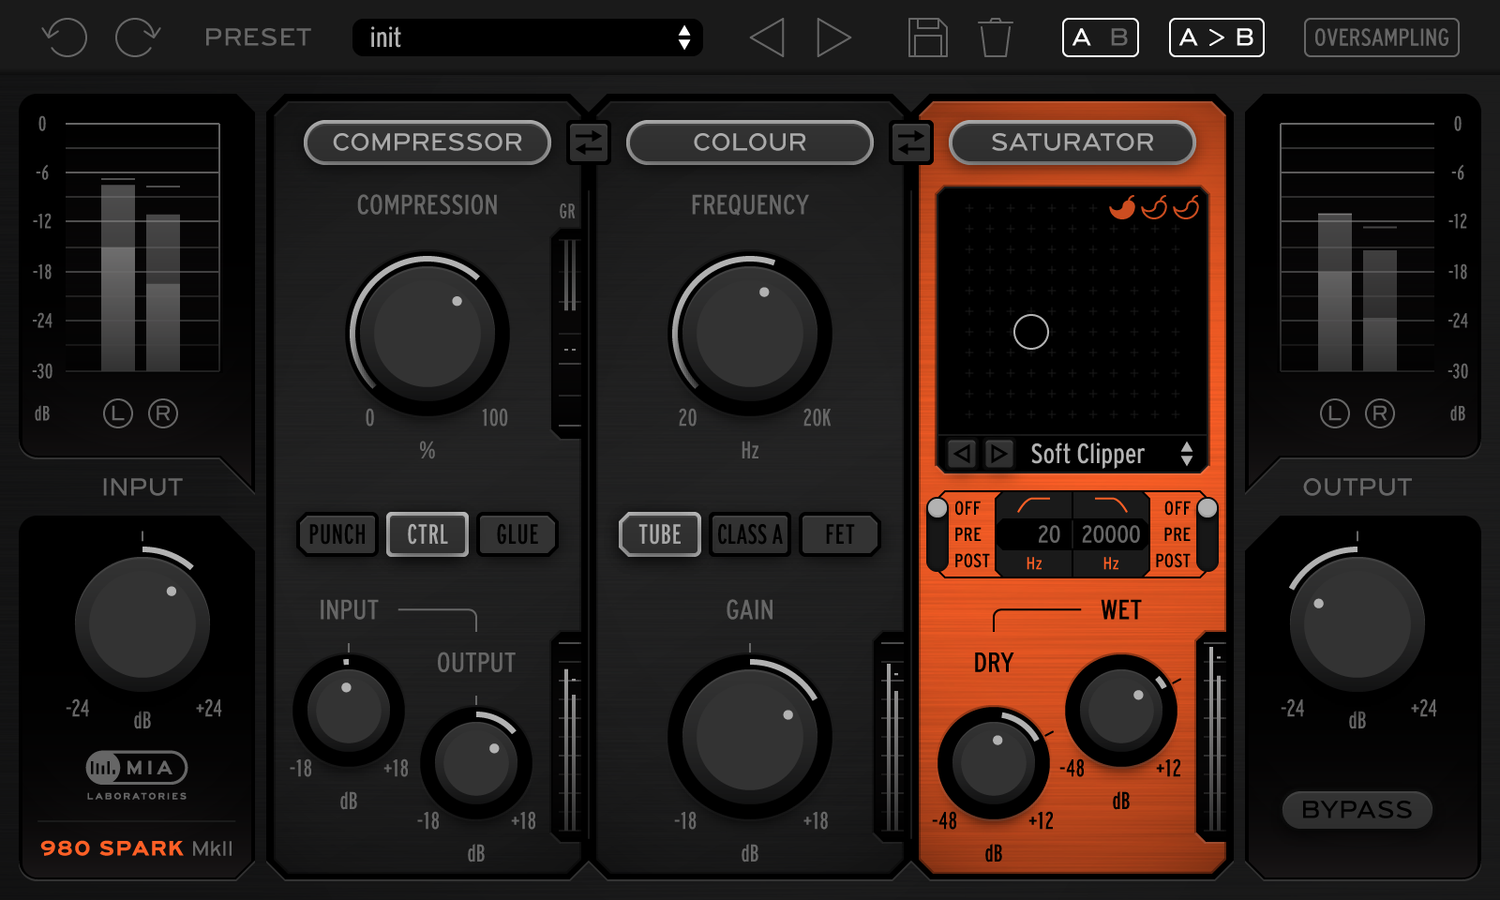Click the undo arrow icon
The image size is (1500, 900).
point(65,38)
